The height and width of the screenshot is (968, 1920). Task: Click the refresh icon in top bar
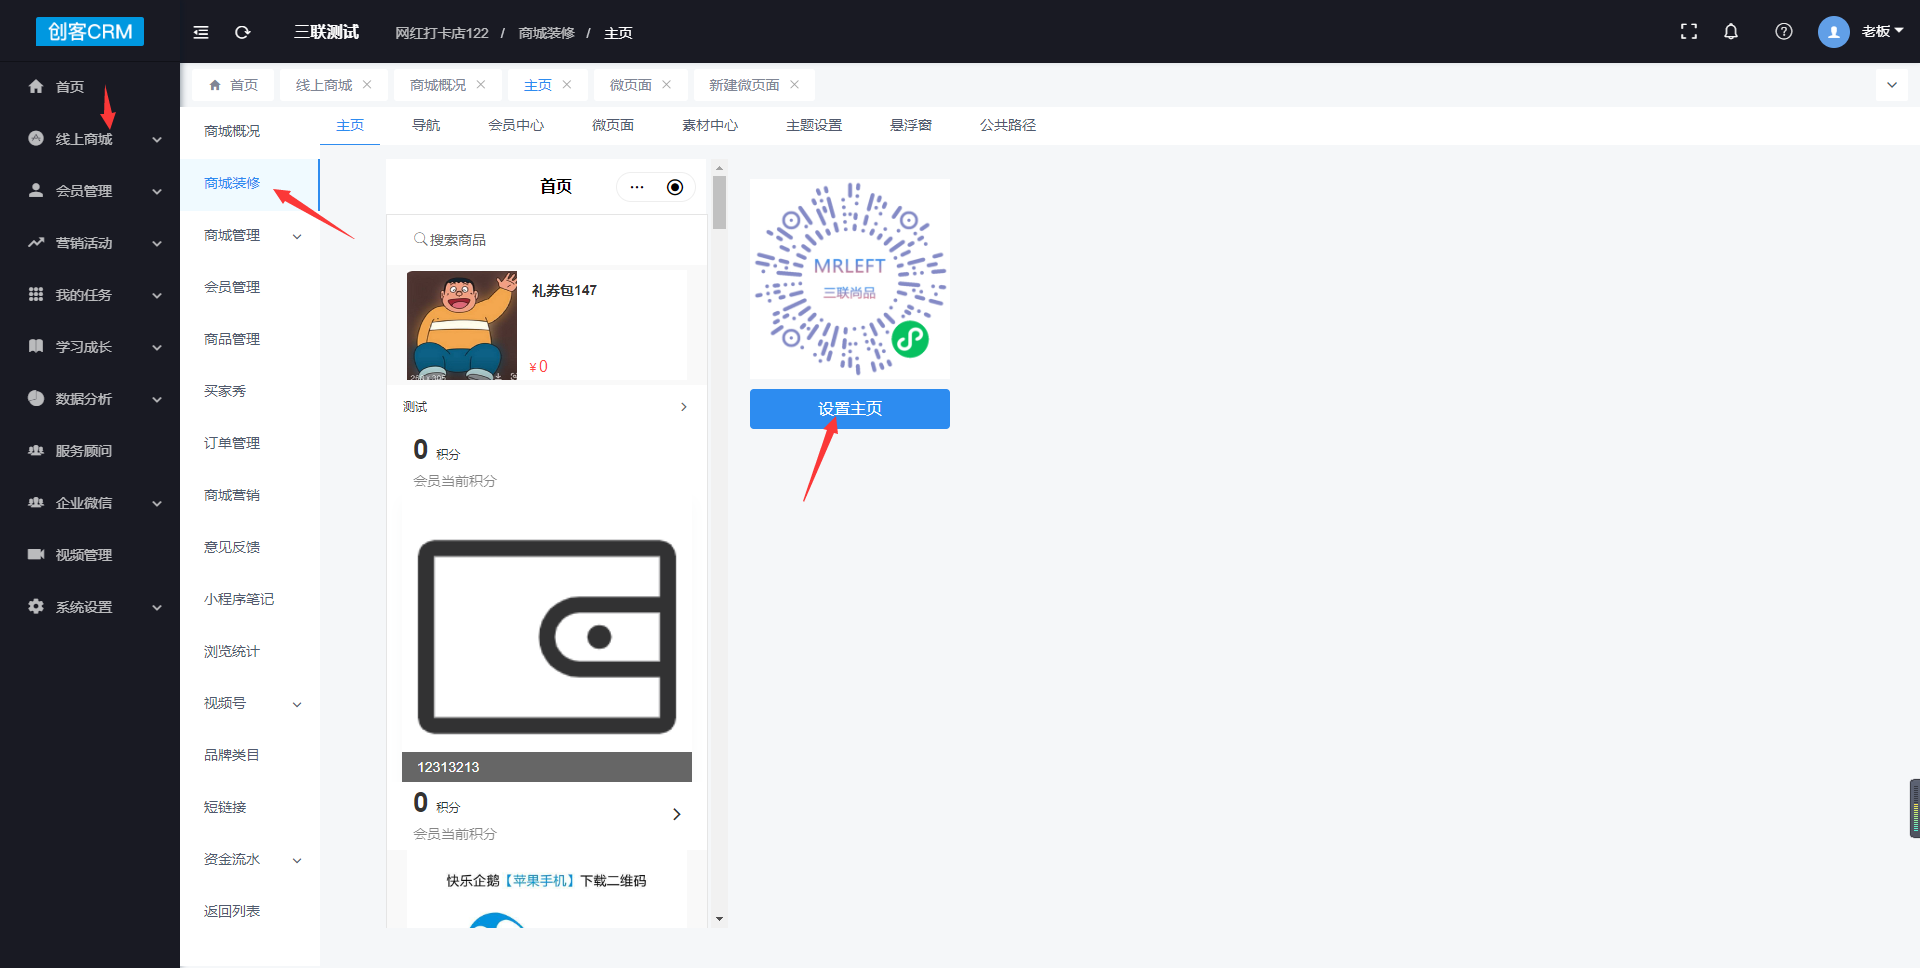point(242,32)
